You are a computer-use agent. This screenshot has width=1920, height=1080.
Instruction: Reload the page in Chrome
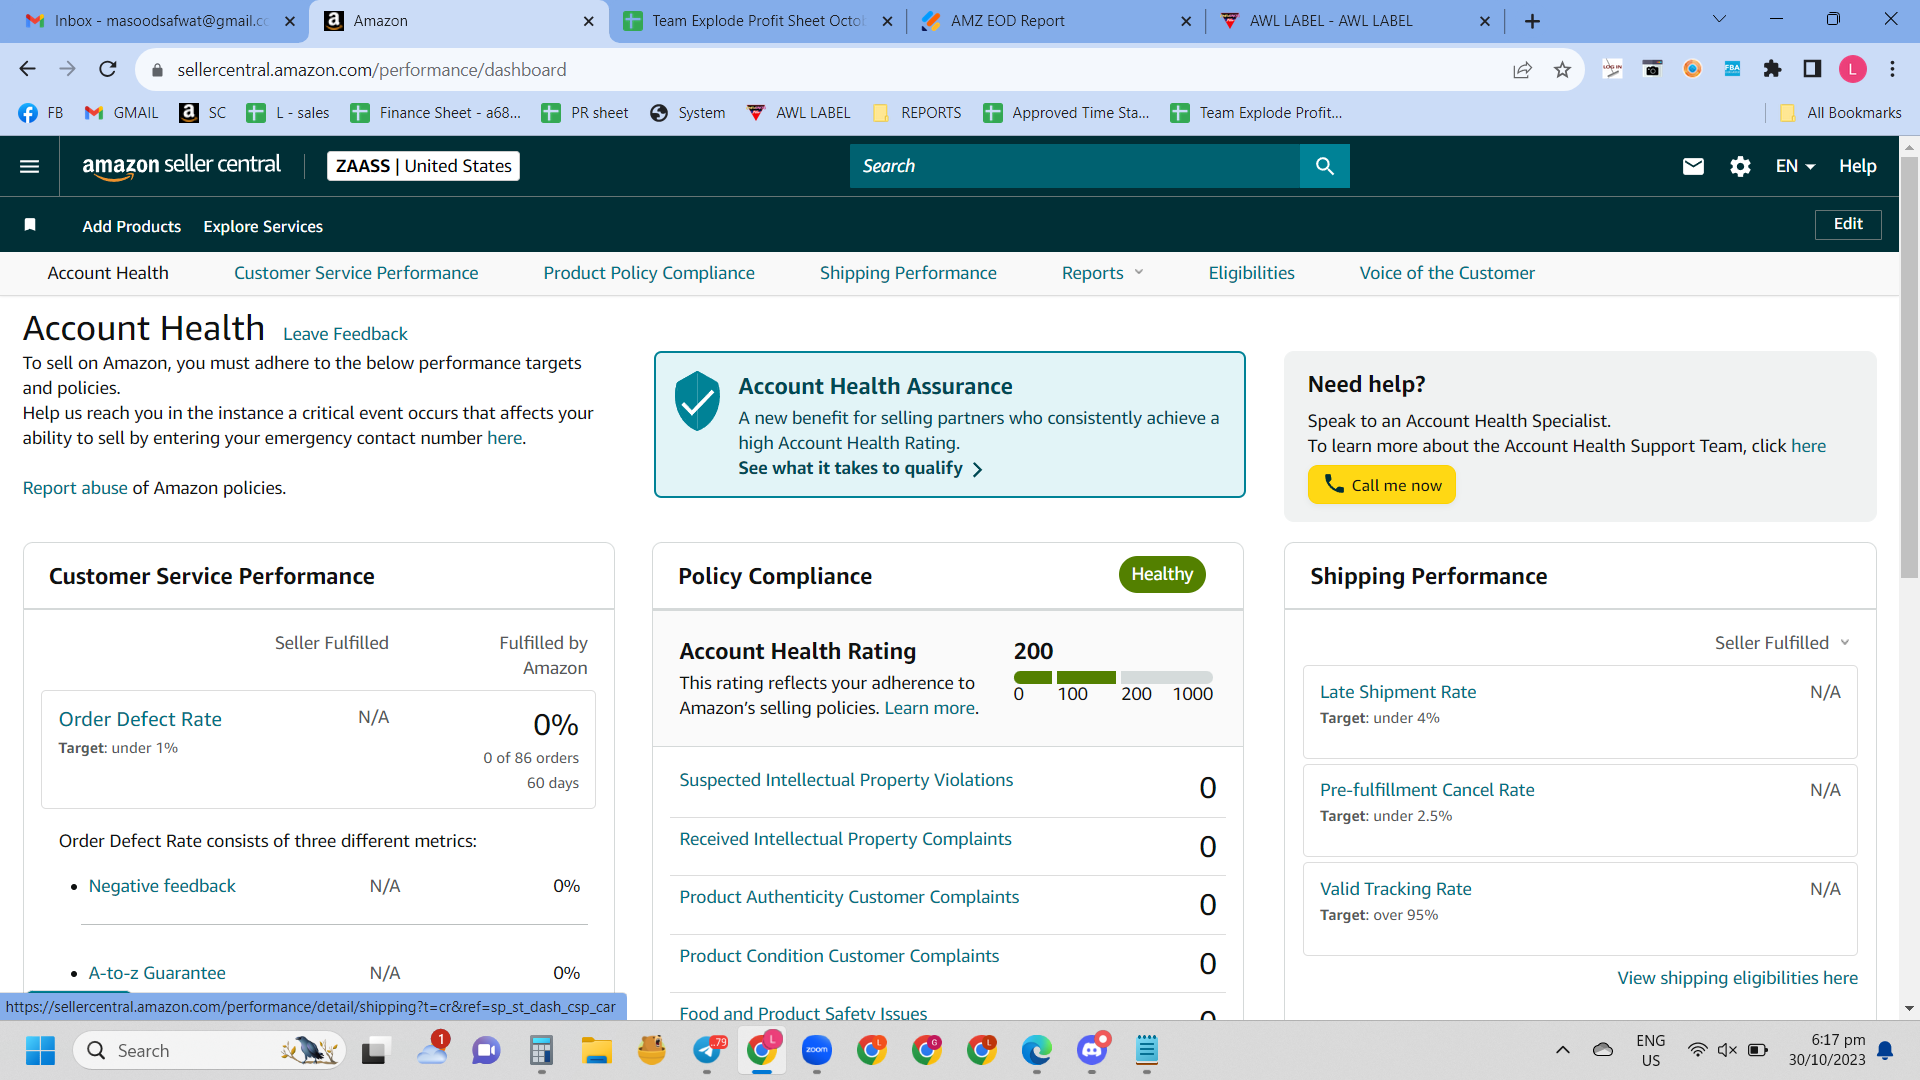click(x=108, y=69)
